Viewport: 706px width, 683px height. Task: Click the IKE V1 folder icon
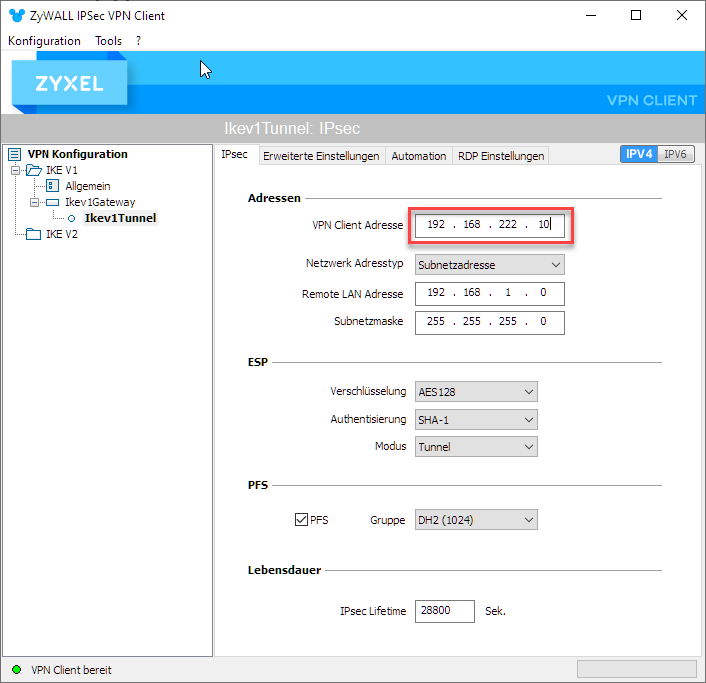click(34, 170)
